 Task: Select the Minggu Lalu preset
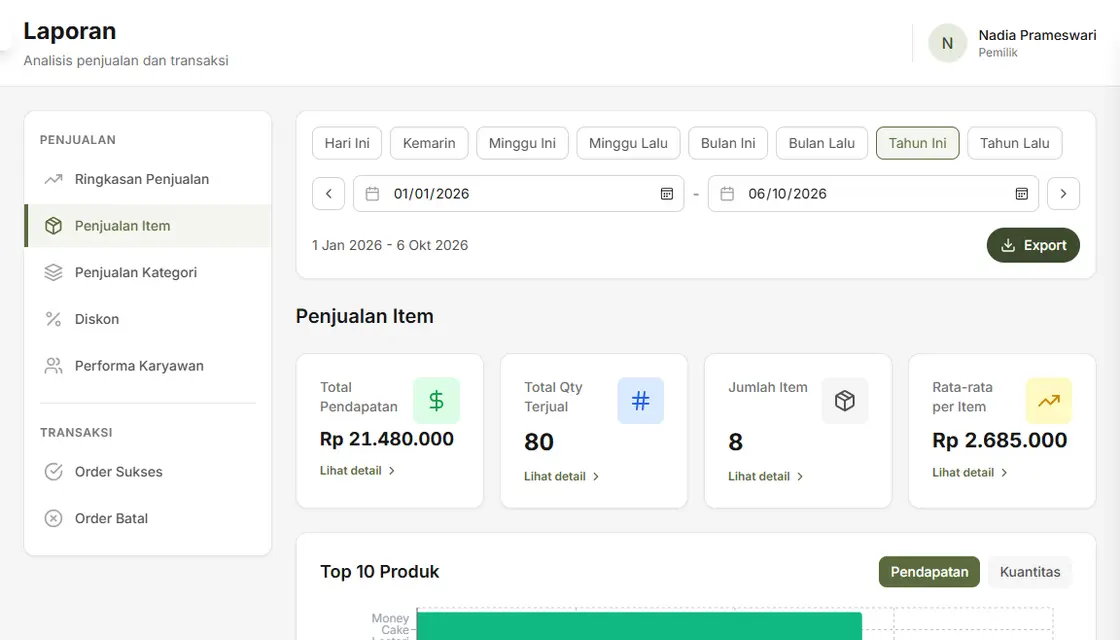click(x=628, y=143)
